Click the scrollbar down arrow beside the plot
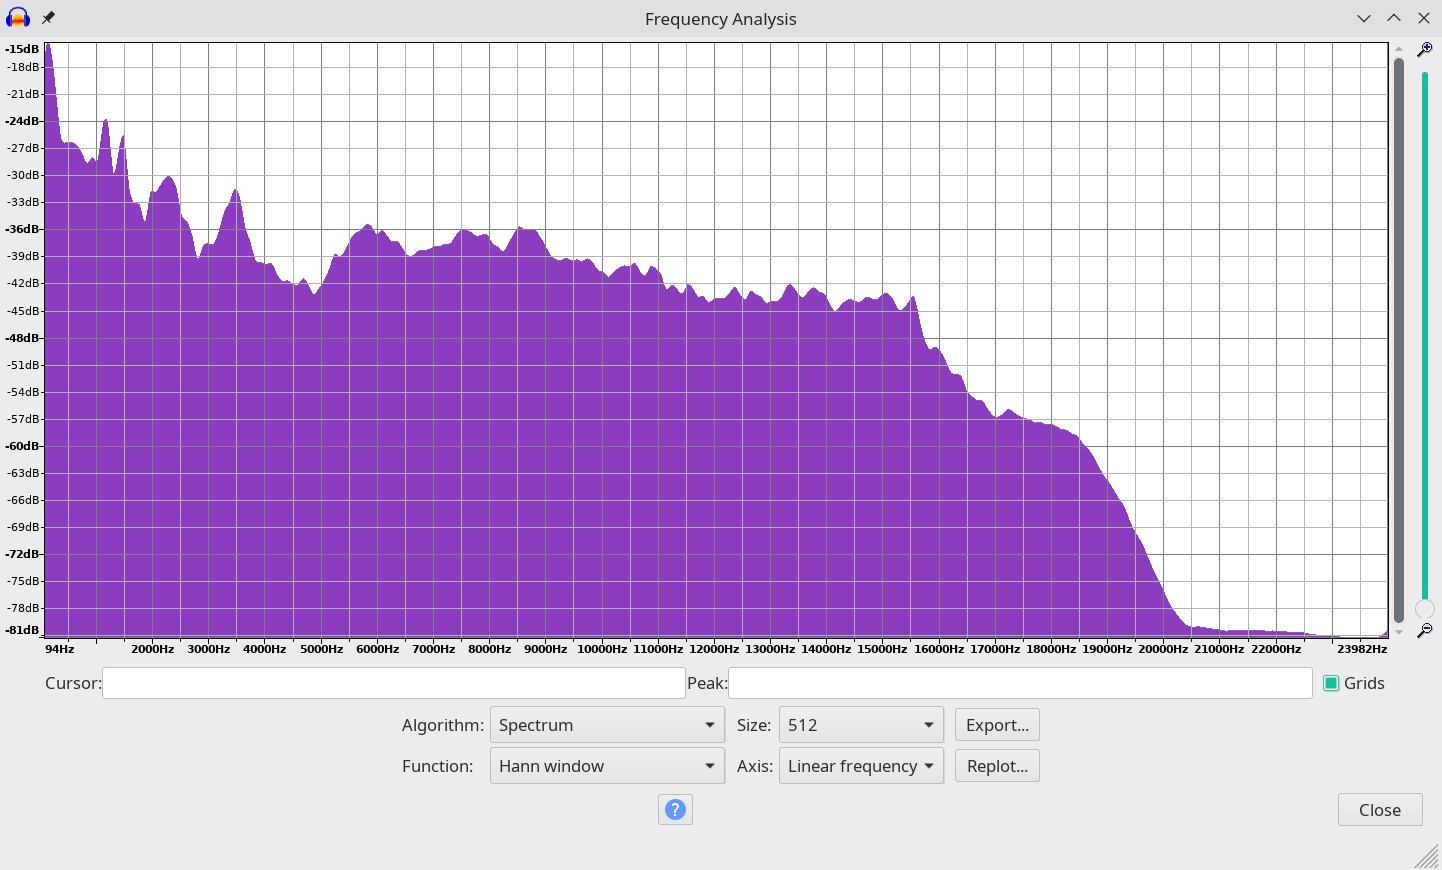Viewport: 1442px width, 870px height. coord(1399,631)
